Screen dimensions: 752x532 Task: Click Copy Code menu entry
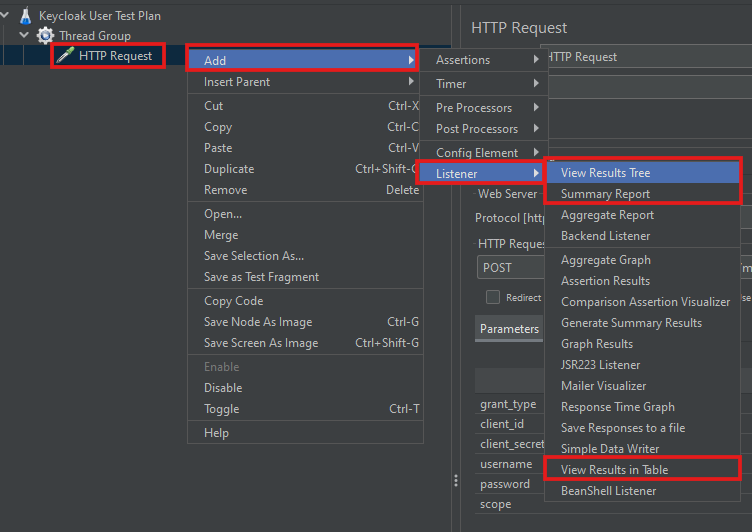pyautogui.click(x=303, y=301)
